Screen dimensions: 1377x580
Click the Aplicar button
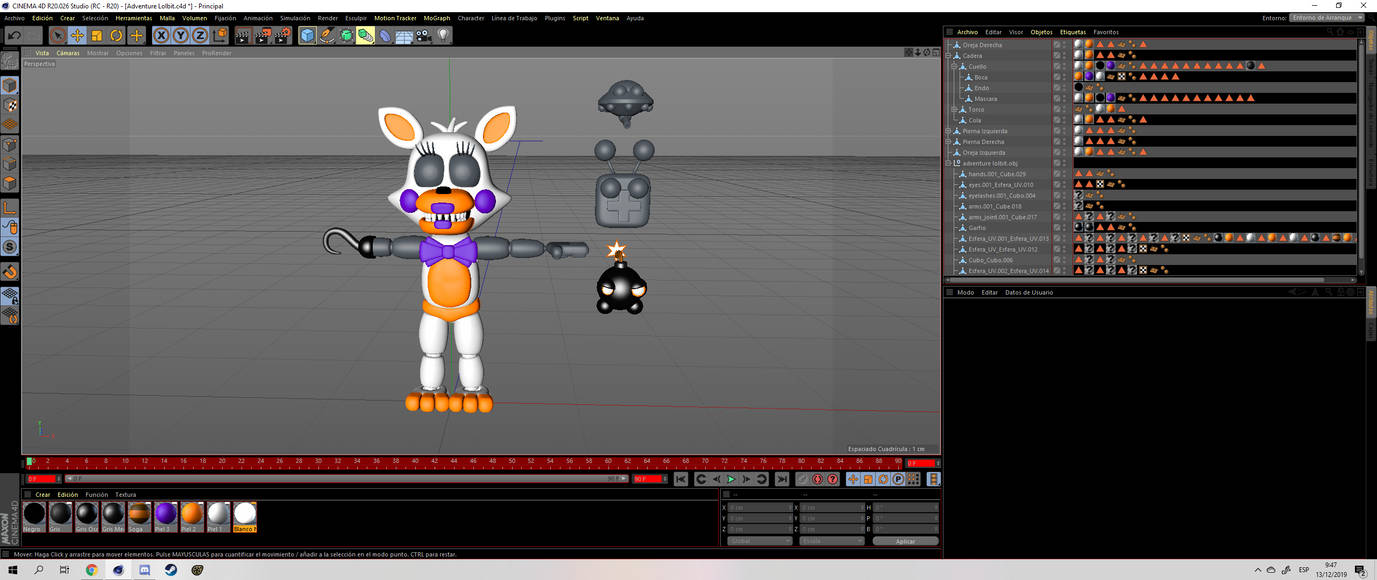(x=905, y=541)
